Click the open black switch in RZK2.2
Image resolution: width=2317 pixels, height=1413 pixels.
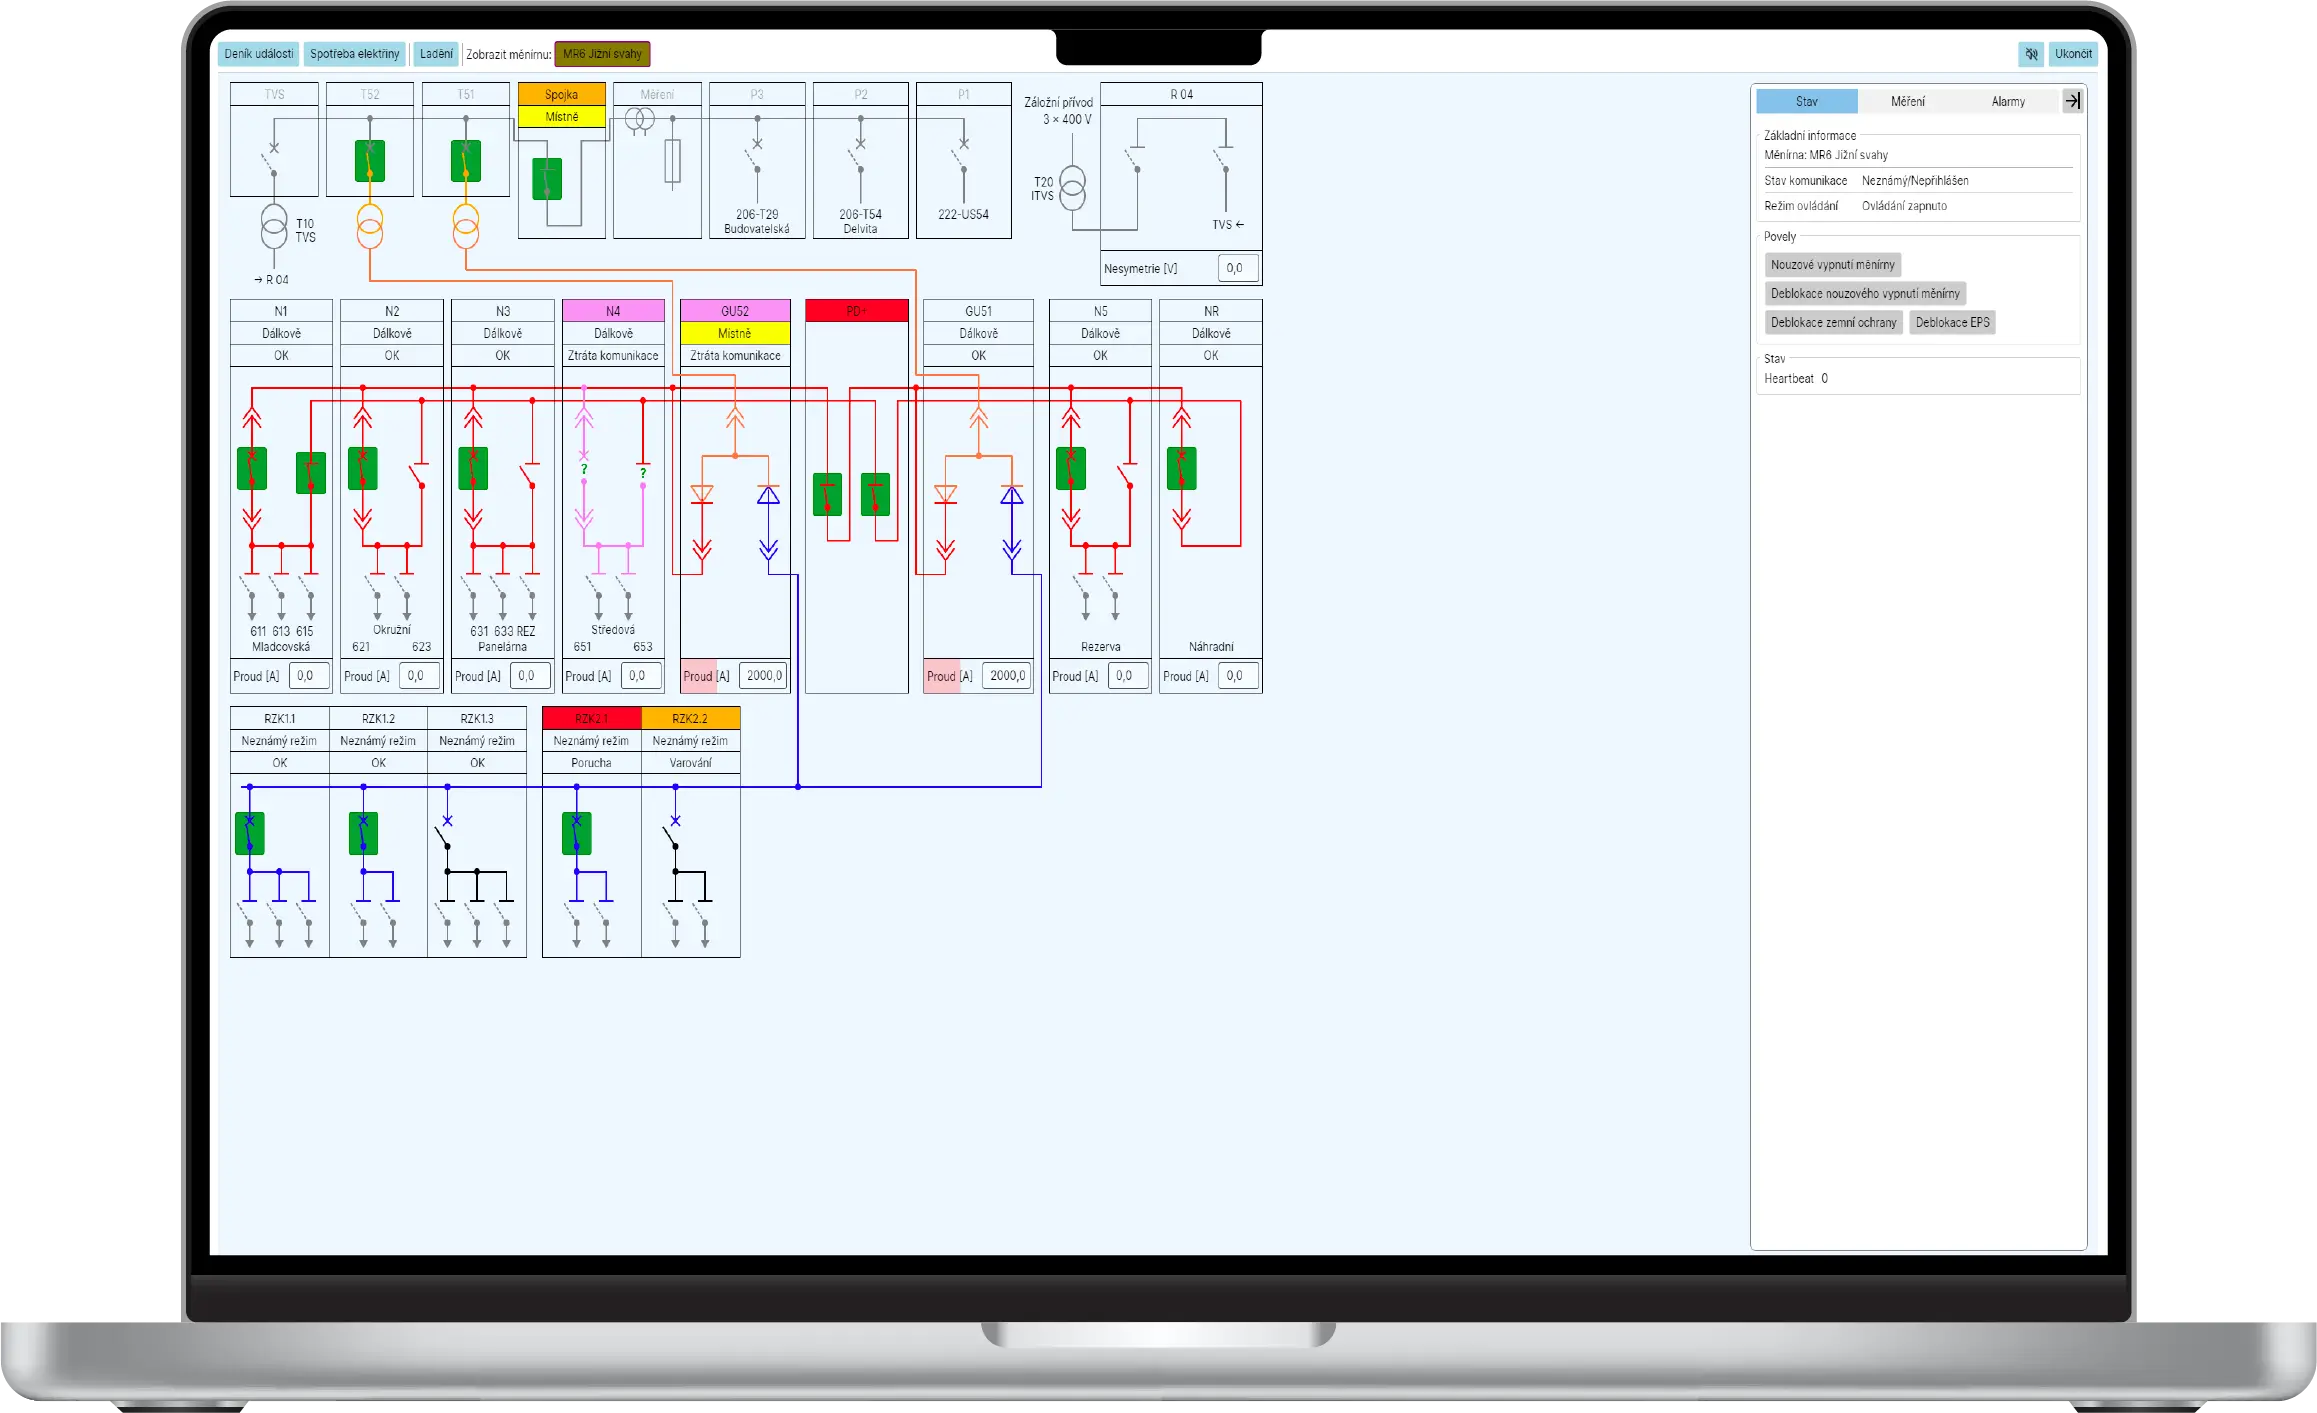click(672, 833)
